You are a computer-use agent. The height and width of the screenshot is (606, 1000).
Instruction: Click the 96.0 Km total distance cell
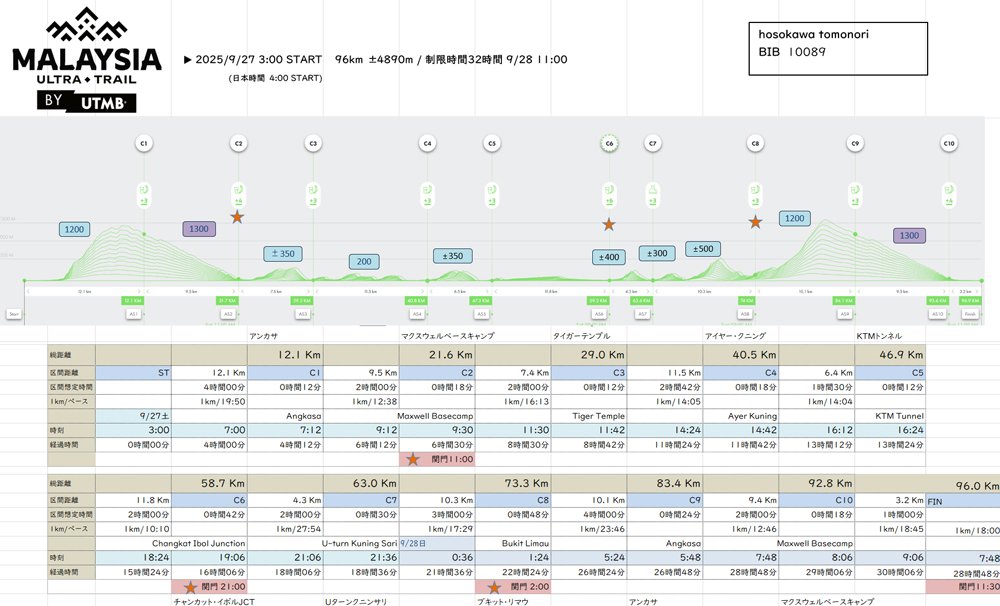click(965, 485)
